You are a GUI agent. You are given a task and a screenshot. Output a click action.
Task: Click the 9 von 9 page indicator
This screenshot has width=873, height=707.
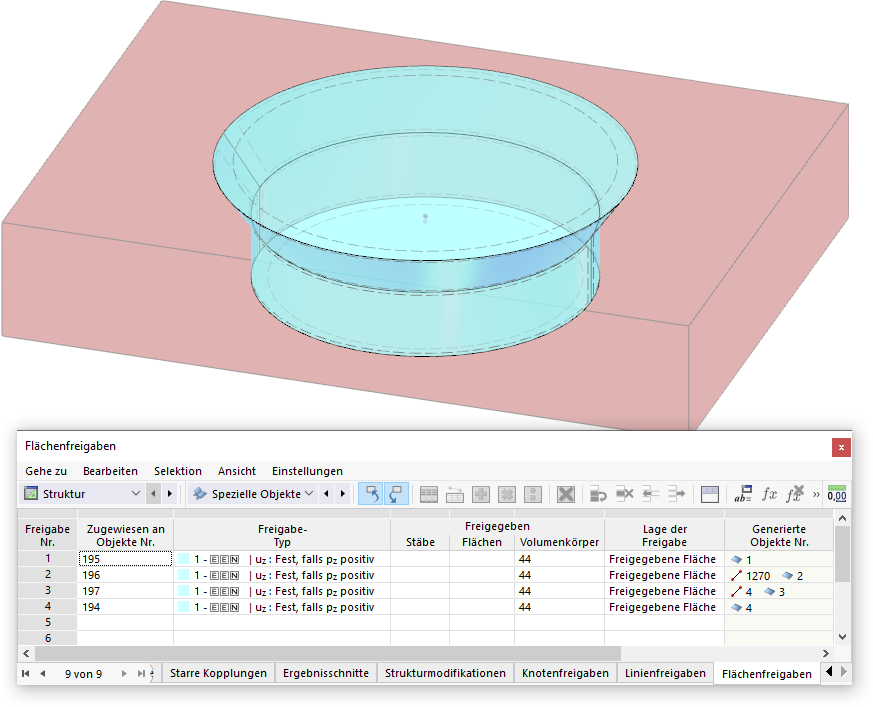pyautogui.click(x=84, y=674)
